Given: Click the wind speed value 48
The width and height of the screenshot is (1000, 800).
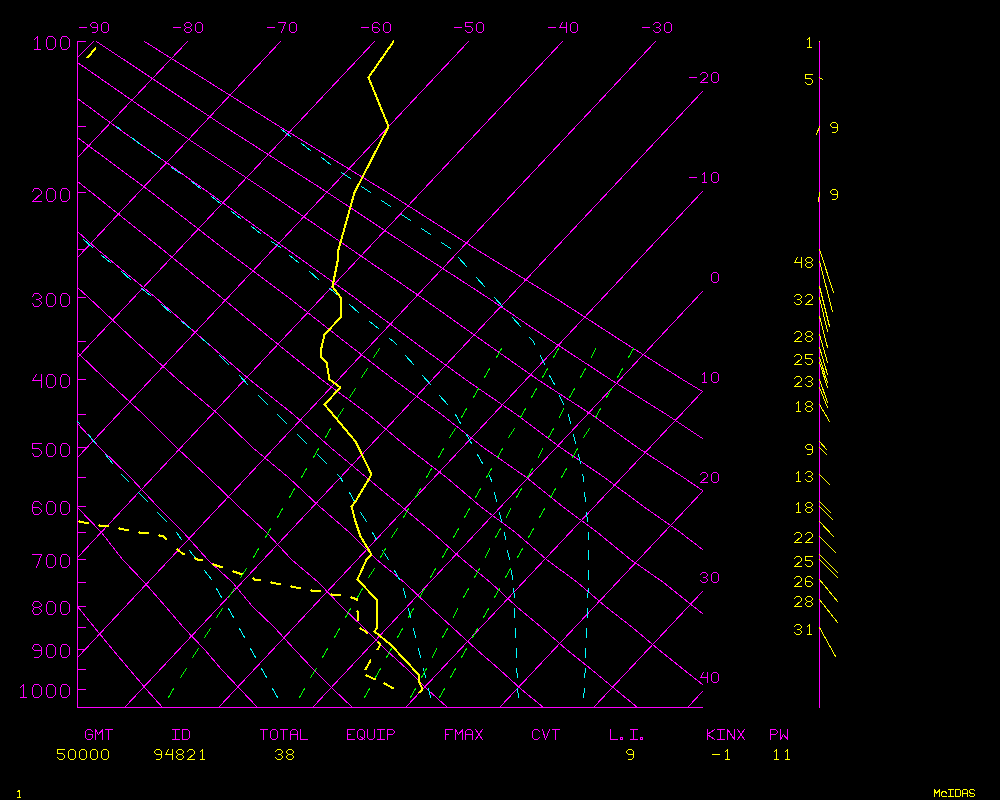Looking at the screenshot, I should coord(804,263).
